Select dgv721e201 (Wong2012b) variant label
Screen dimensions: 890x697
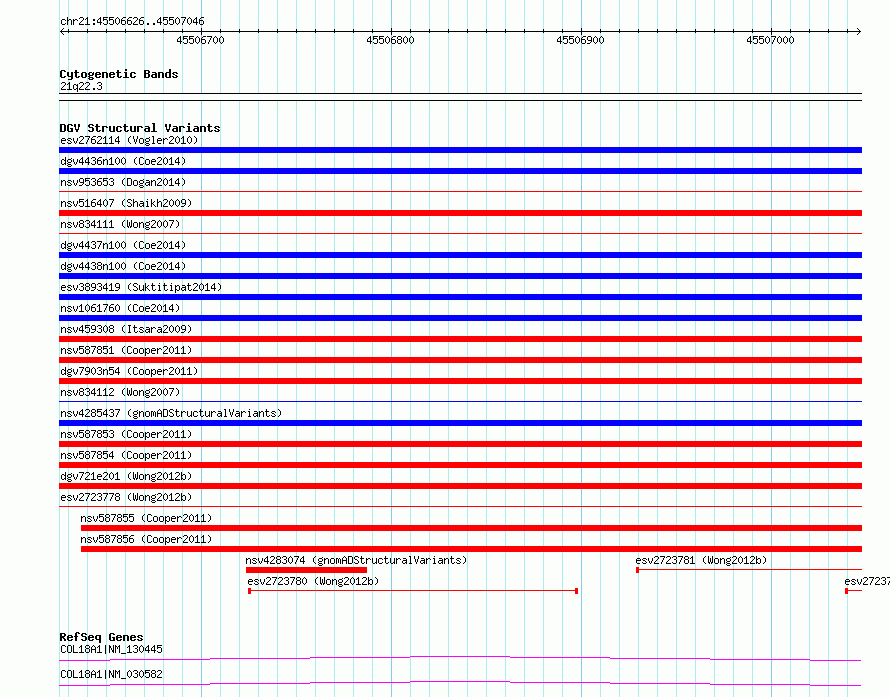click(126, 476)
